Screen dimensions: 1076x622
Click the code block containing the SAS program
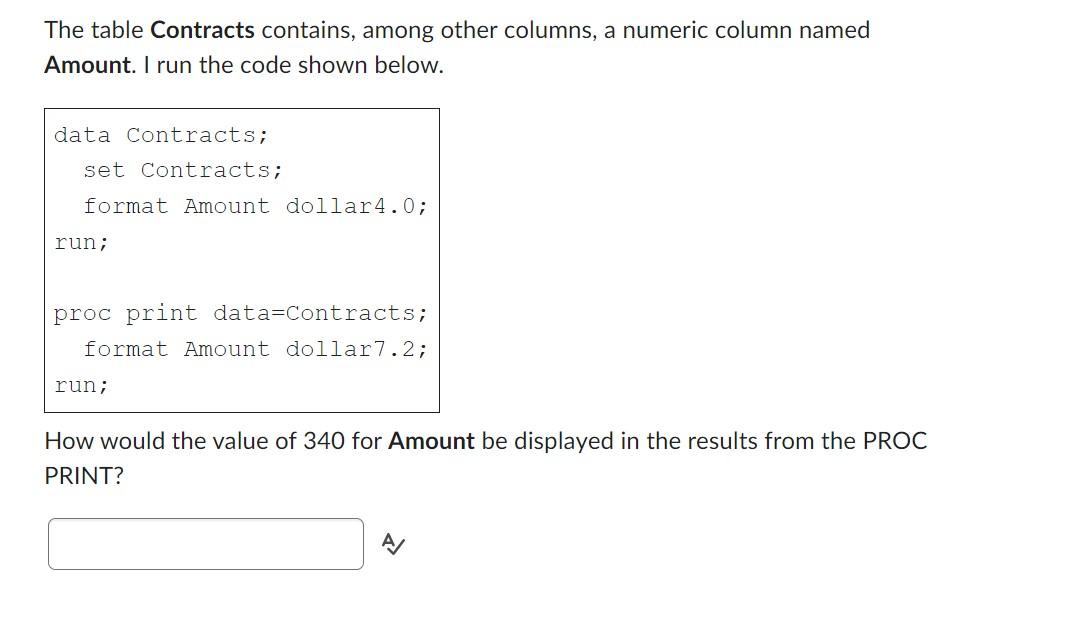click(x=240, y=260)
